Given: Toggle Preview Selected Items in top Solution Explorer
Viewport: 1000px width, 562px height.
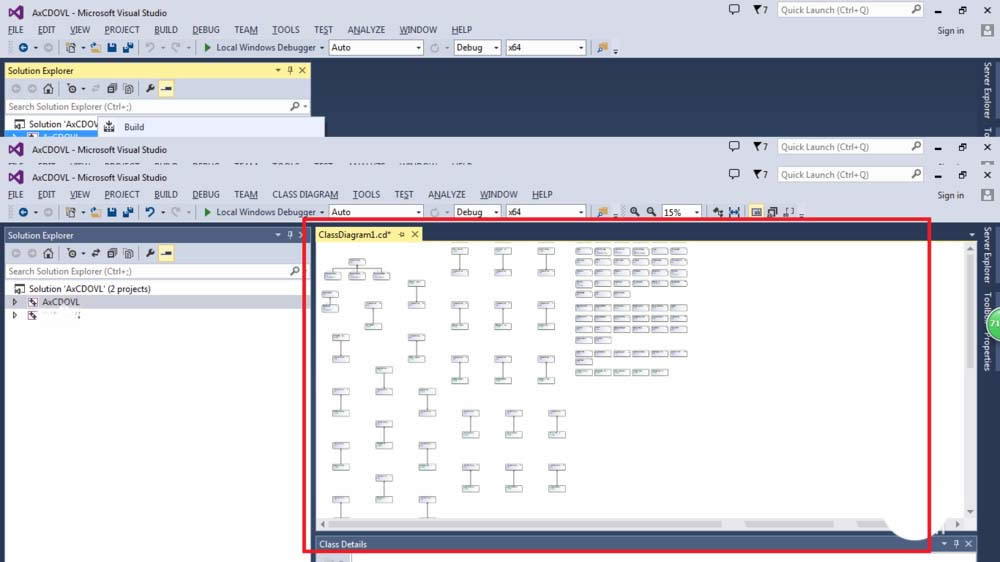Looking at the screenshot, I should 166,89.
